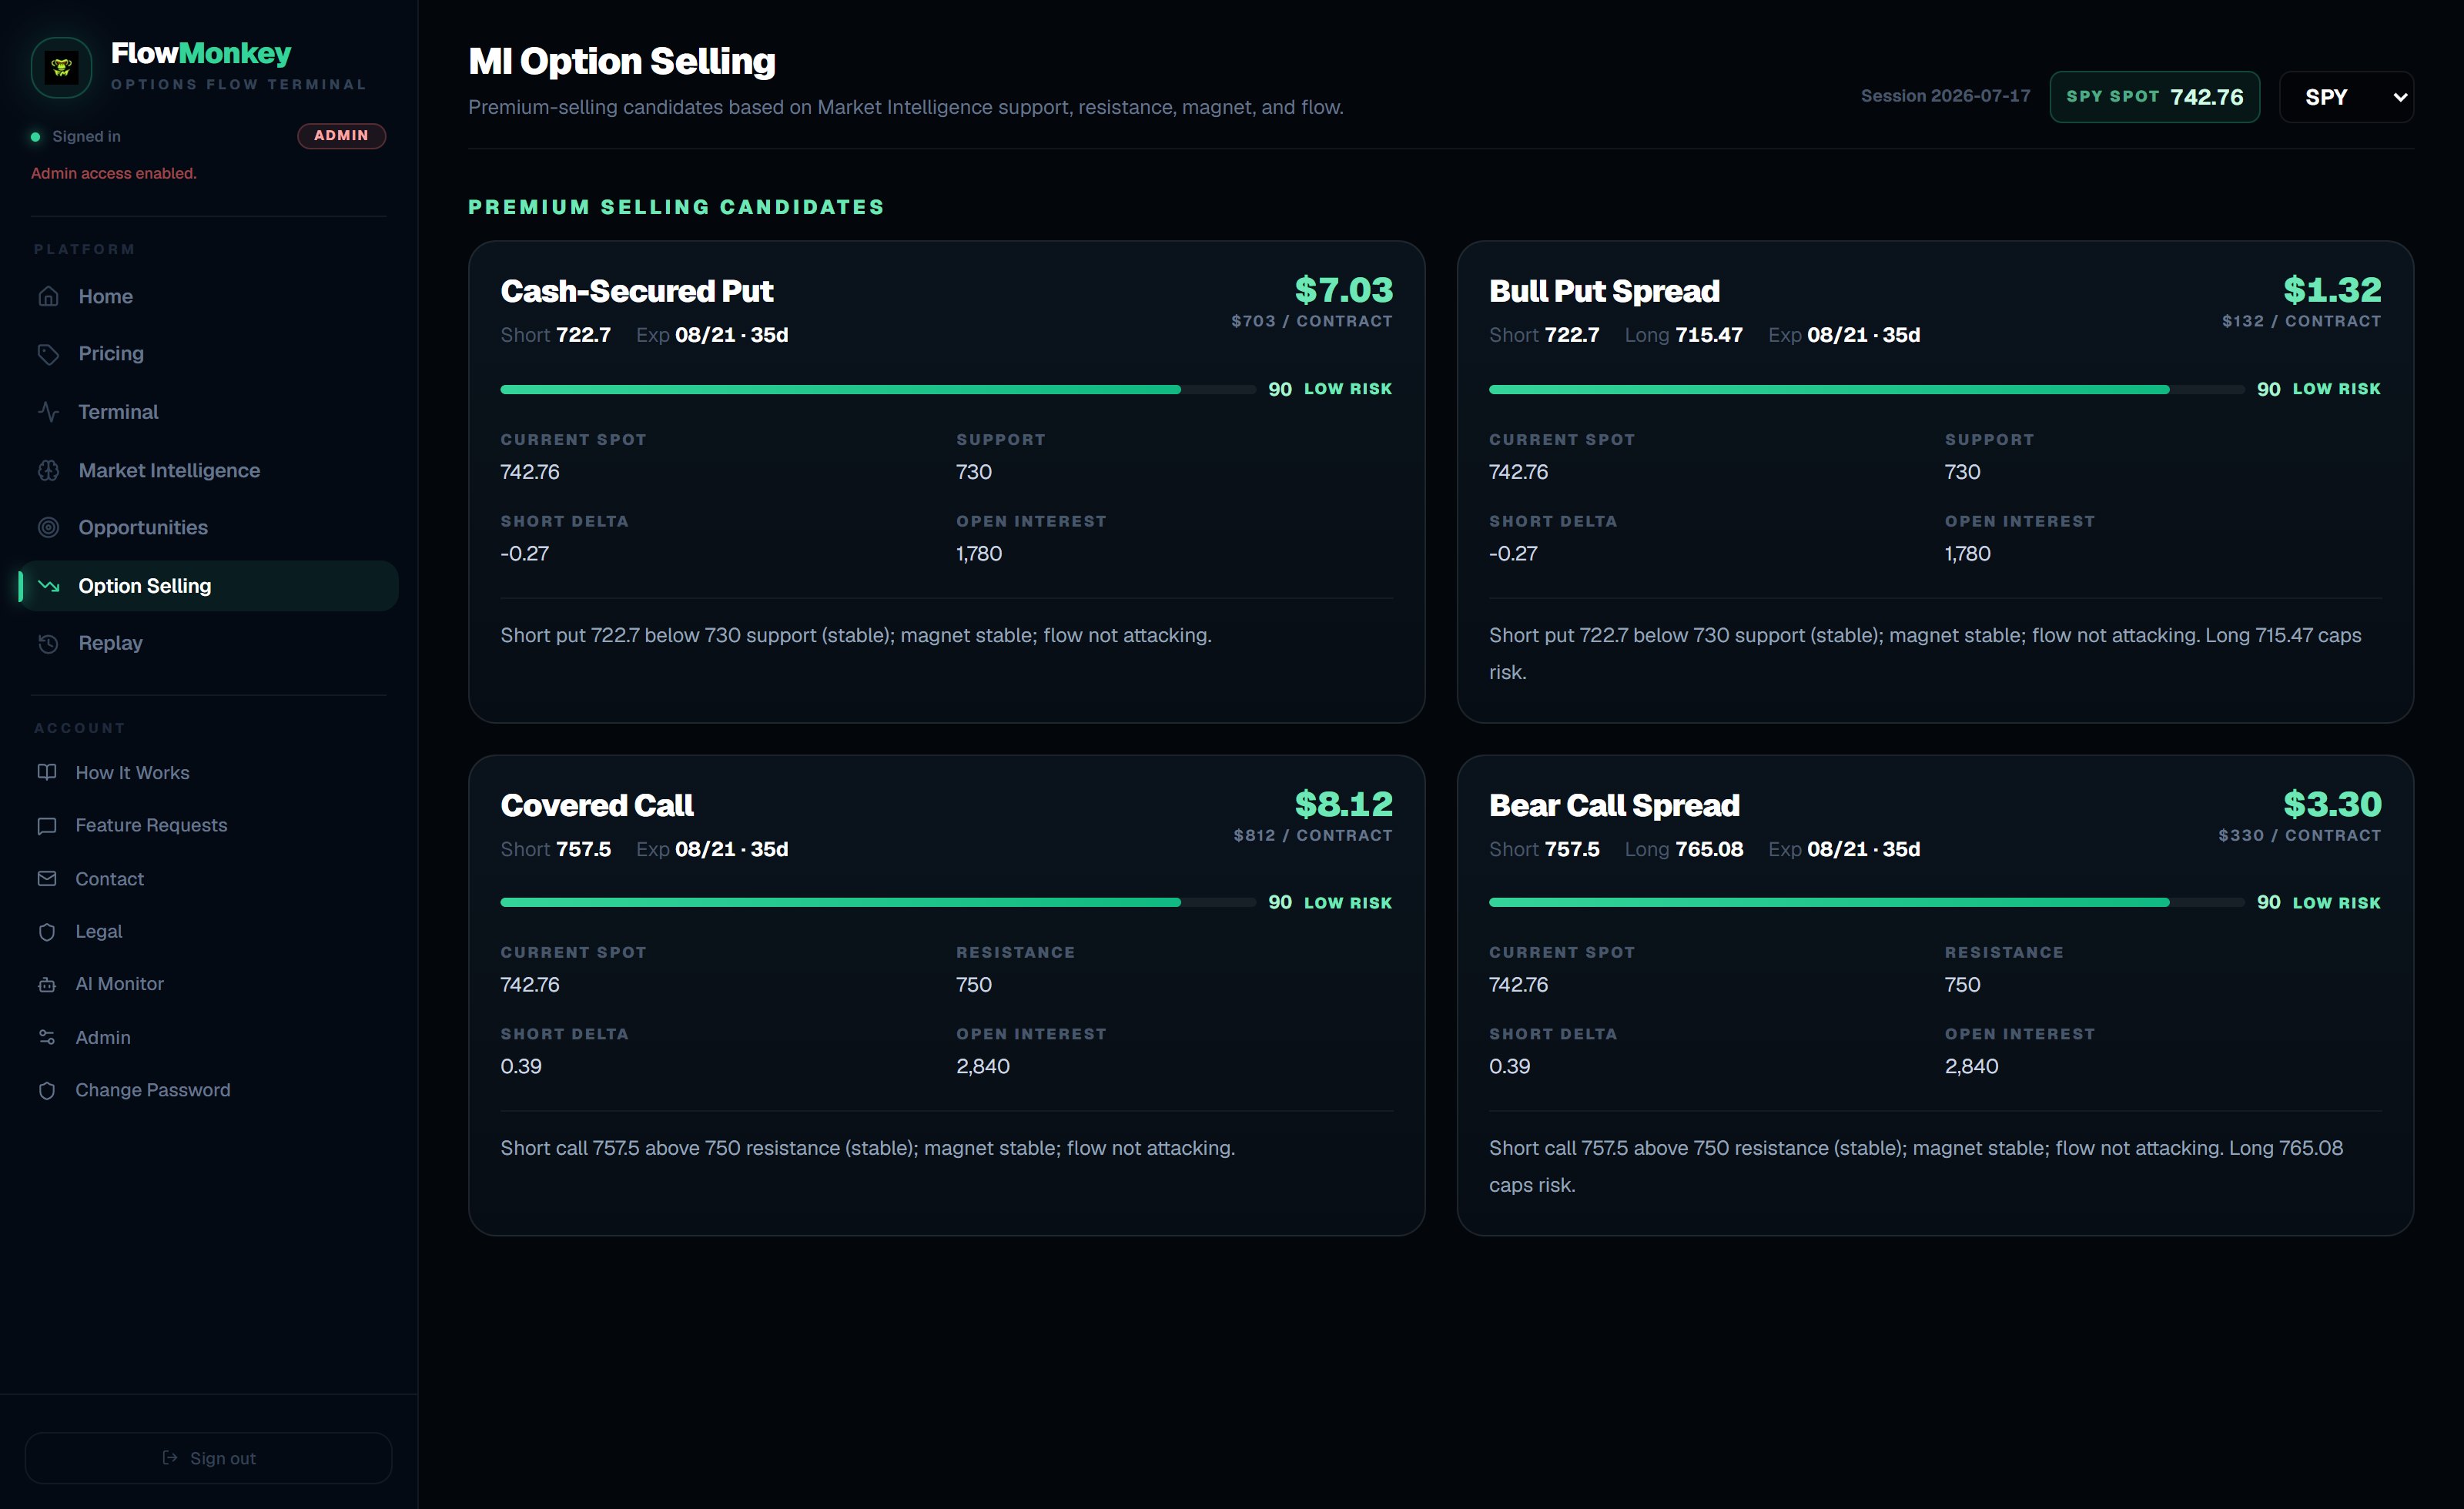Click Cash-Secured Put short delta -0.27
The height and width of the screenshot is (1509, 2464).
click(524, 553)
